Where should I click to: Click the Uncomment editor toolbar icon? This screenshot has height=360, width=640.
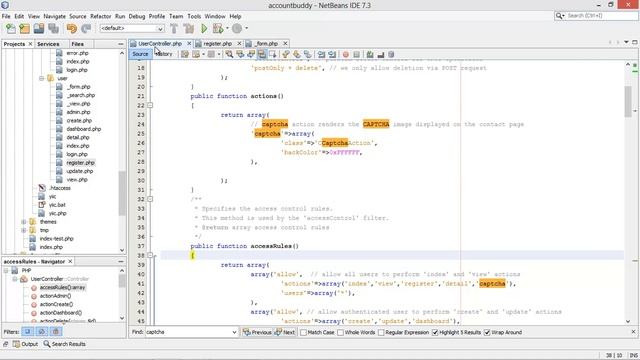tap(380, 54)
